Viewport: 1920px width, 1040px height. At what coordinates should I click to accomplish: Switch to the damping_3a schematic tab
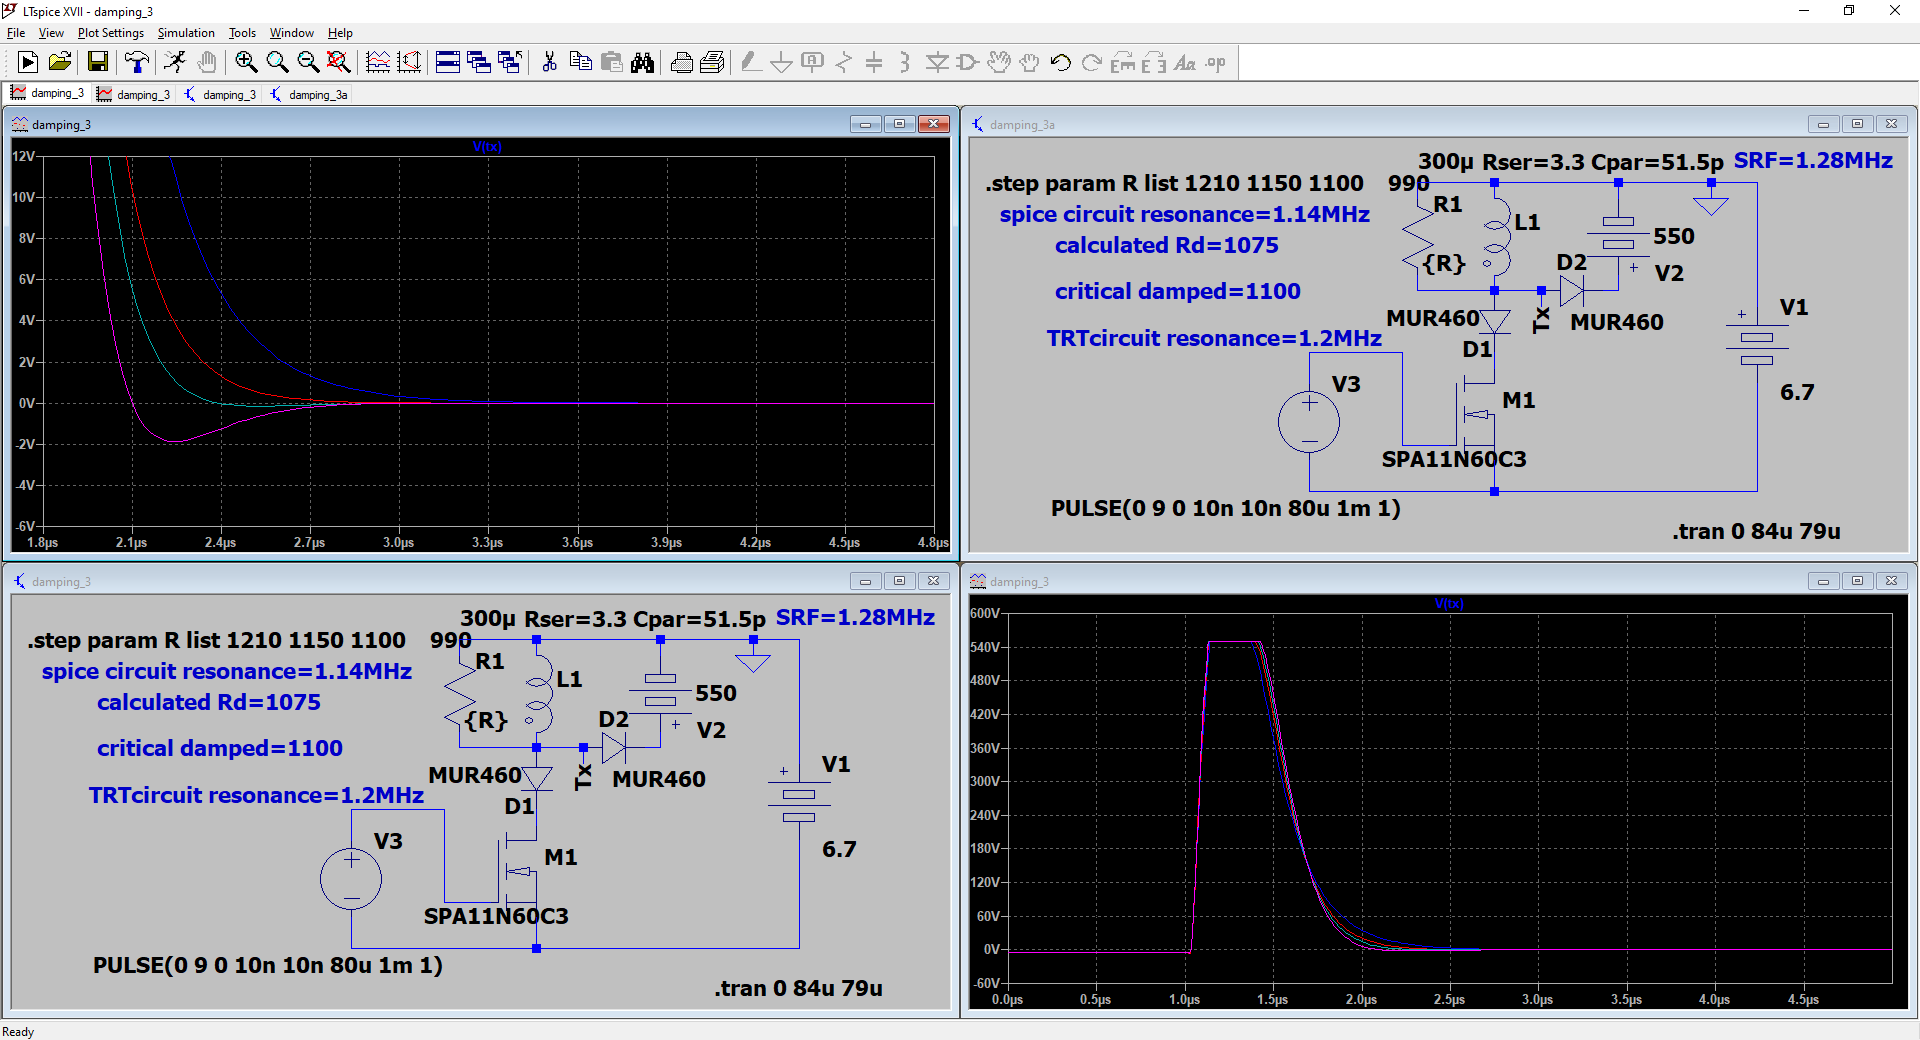(309, 95)
